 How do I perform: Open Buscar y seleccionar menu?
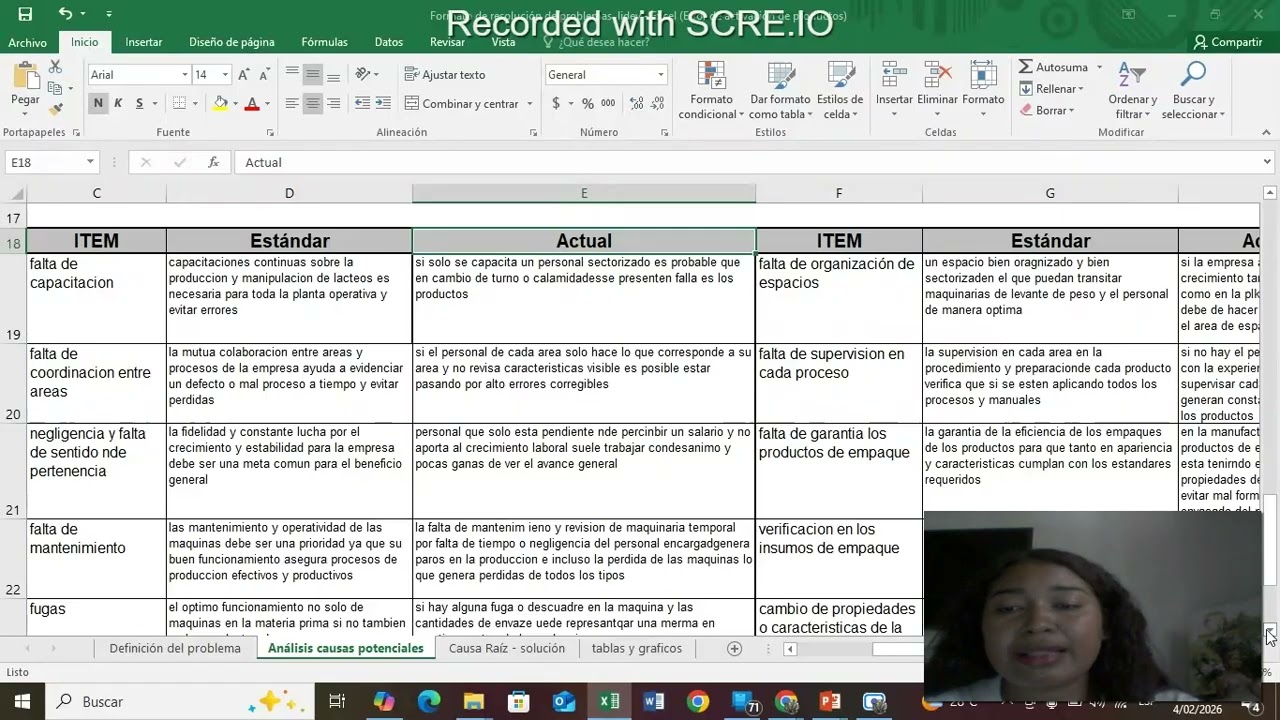pos(1193,90)
